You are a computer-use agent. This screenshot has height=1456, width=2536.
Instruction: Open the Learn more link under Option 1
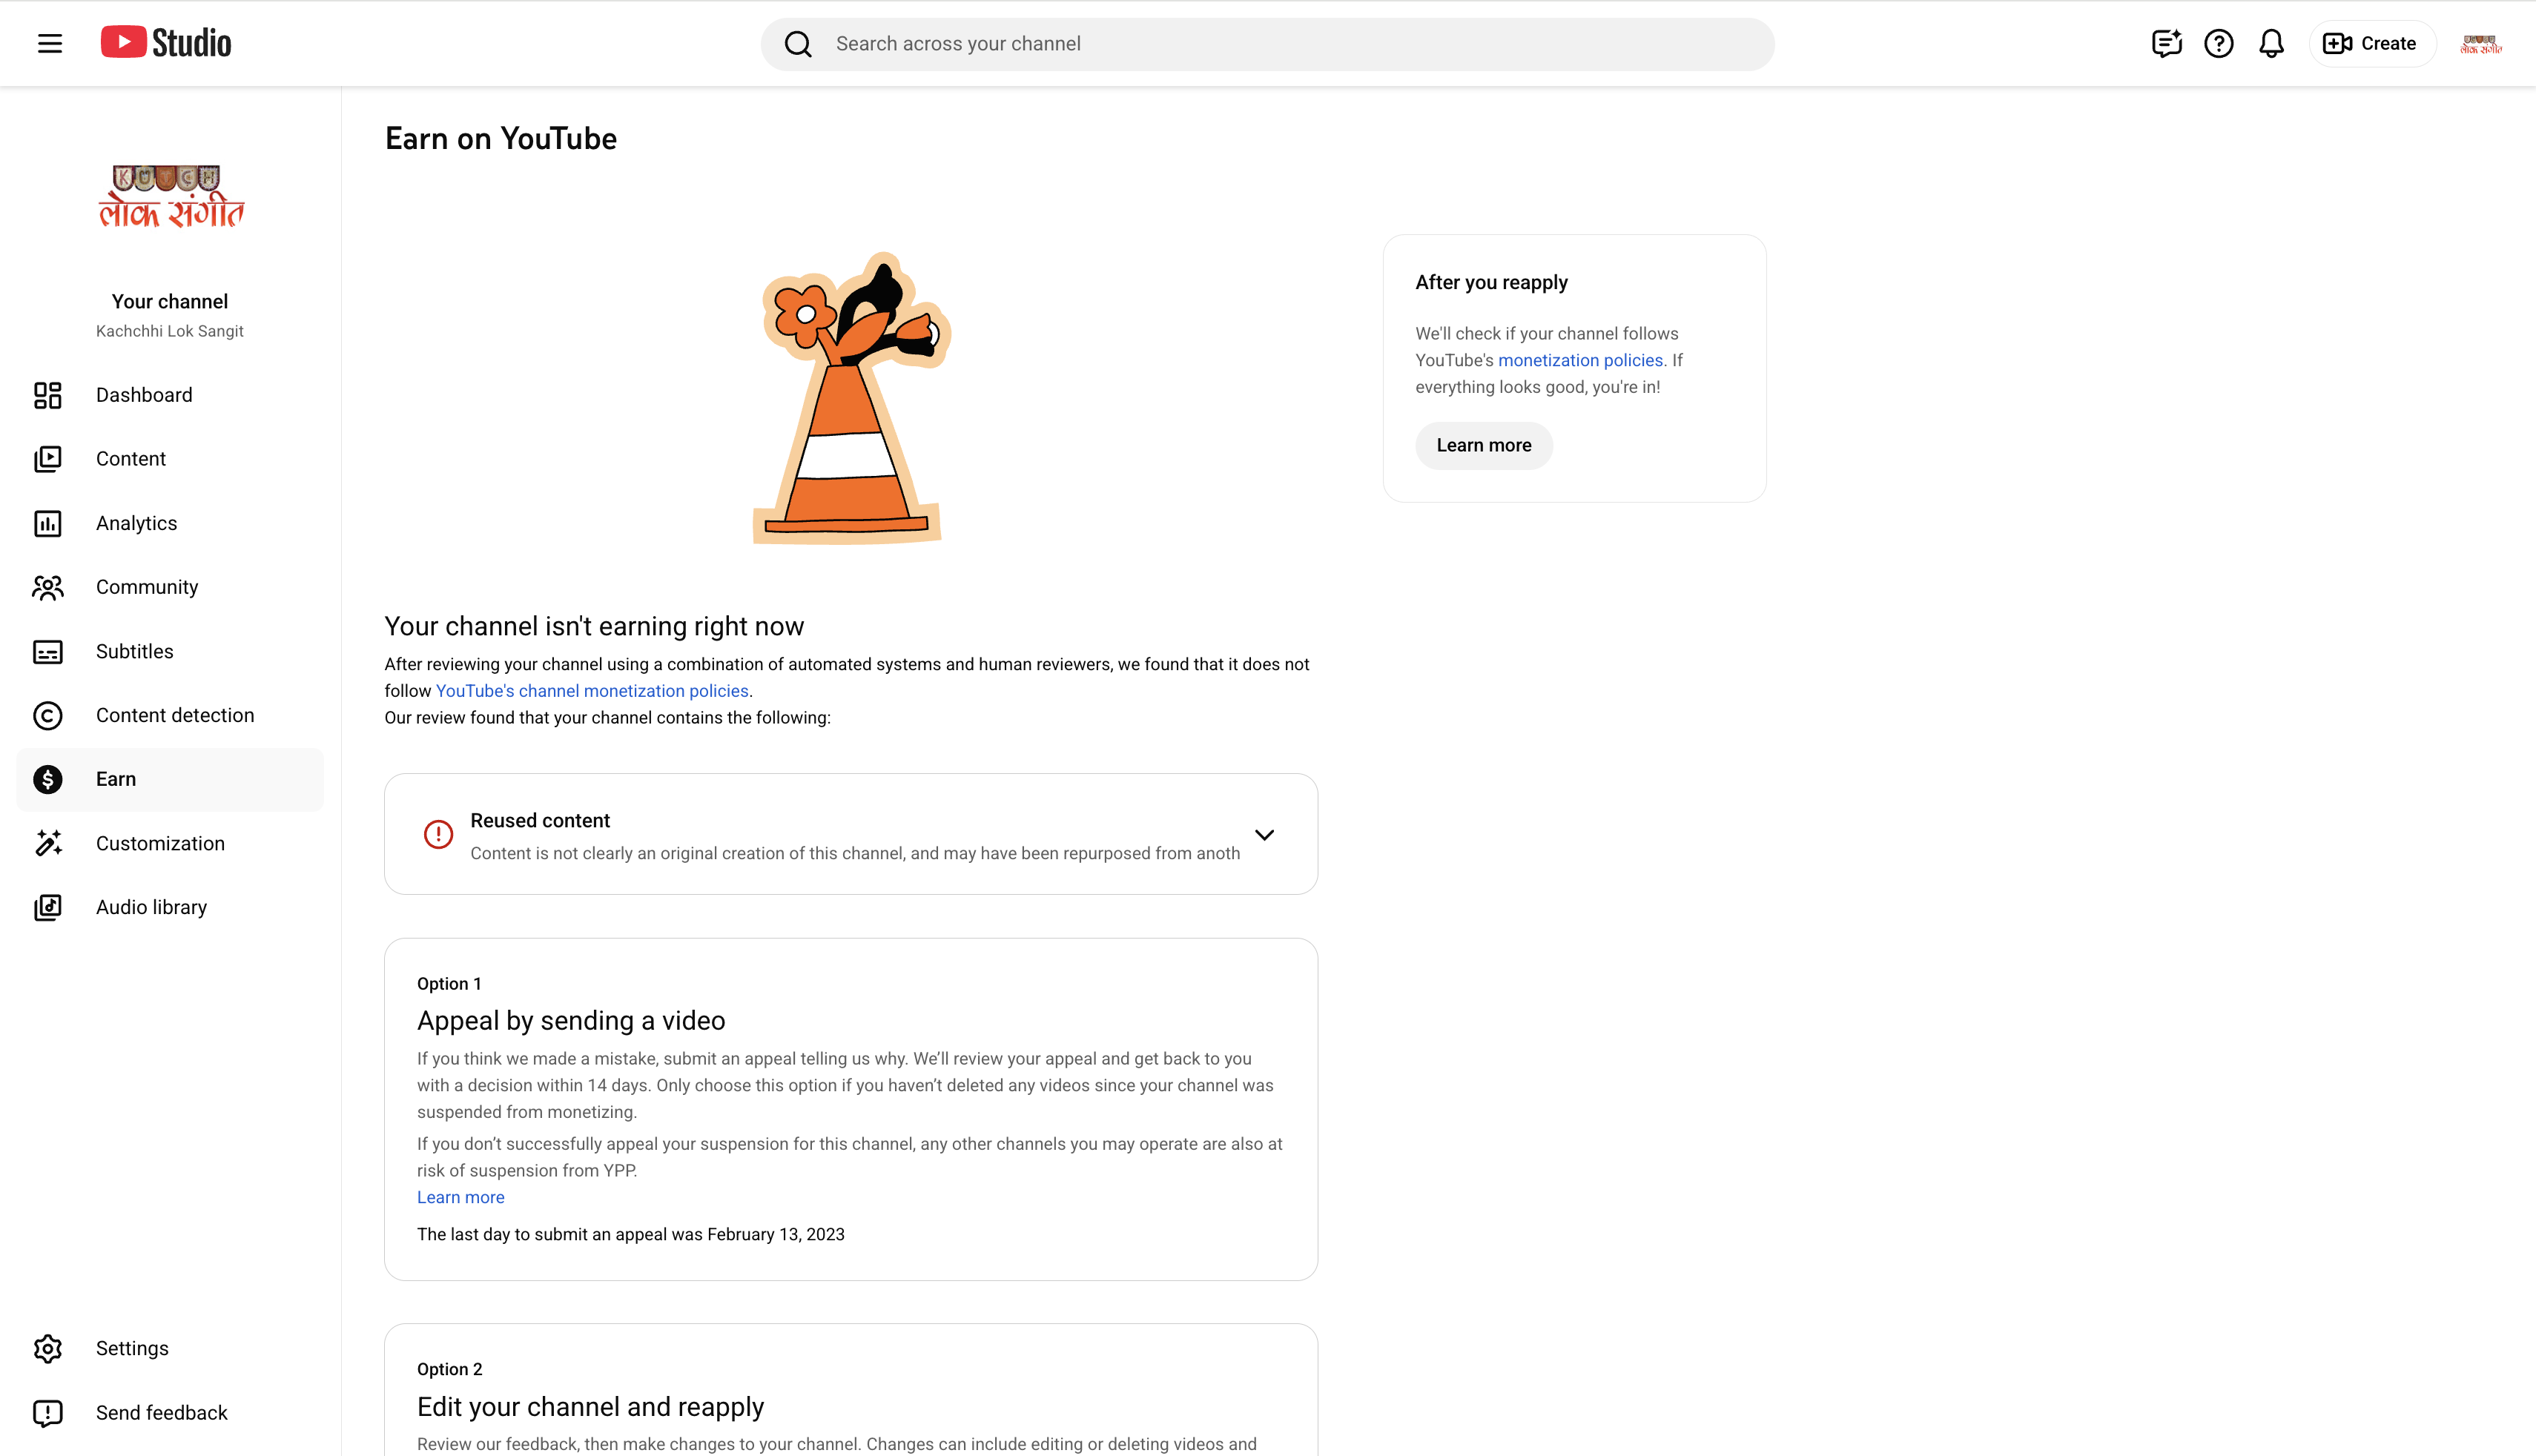tap(461, 1197)
